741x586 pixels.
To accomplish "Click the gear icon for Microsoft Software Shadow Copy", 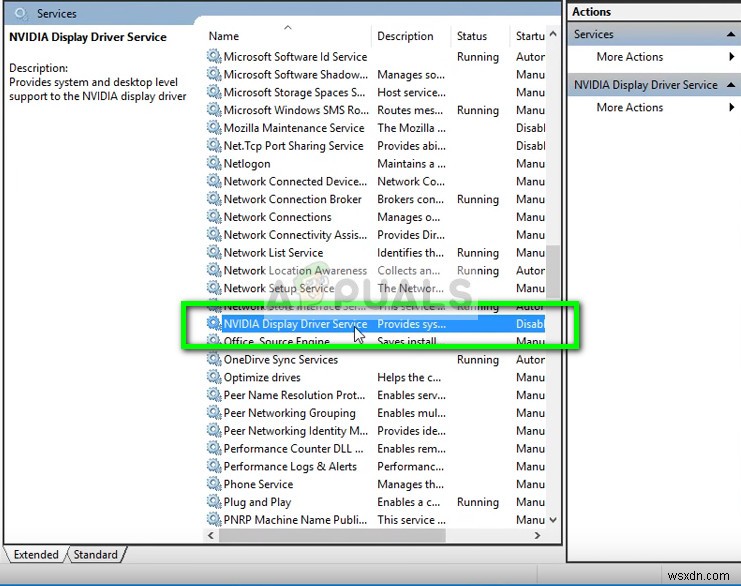I will [214, 74].
